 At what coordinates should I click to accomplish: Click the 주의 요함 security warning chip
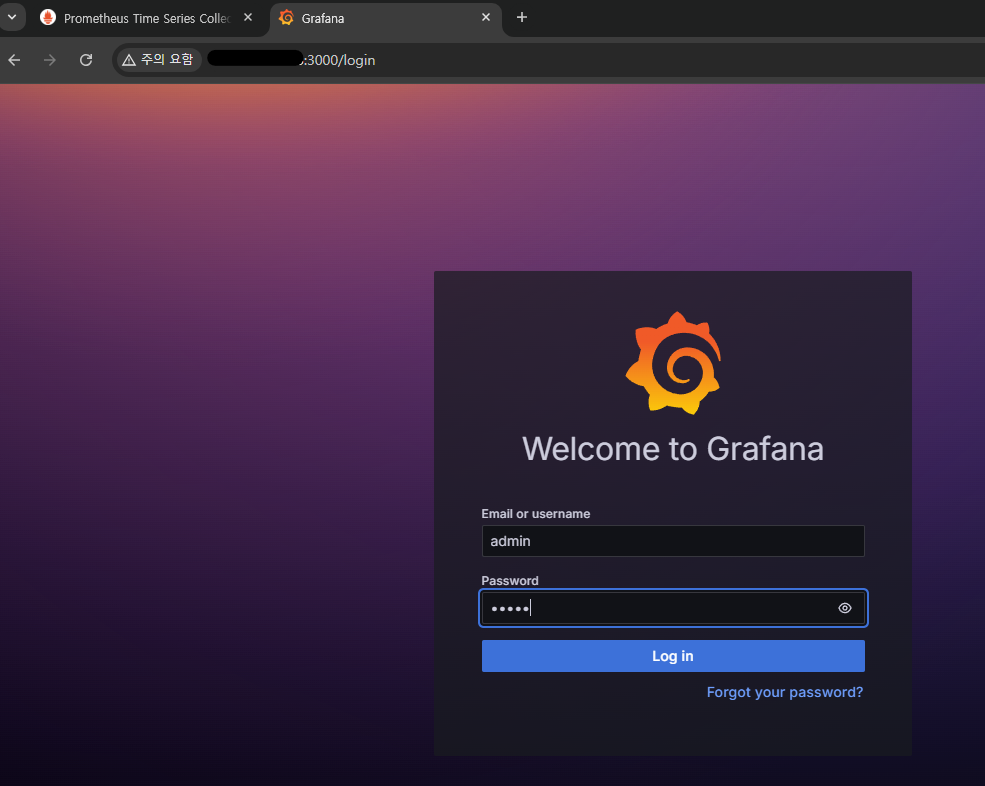point(159,60)
